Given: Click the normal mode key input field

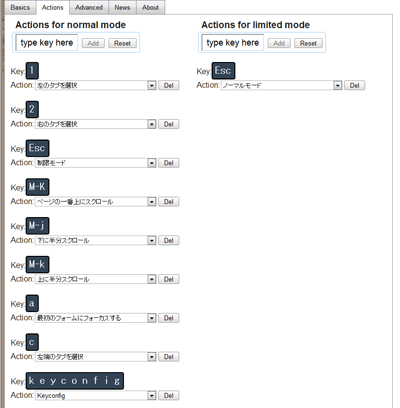Looking at the screenshot, I should click(47, 43).
